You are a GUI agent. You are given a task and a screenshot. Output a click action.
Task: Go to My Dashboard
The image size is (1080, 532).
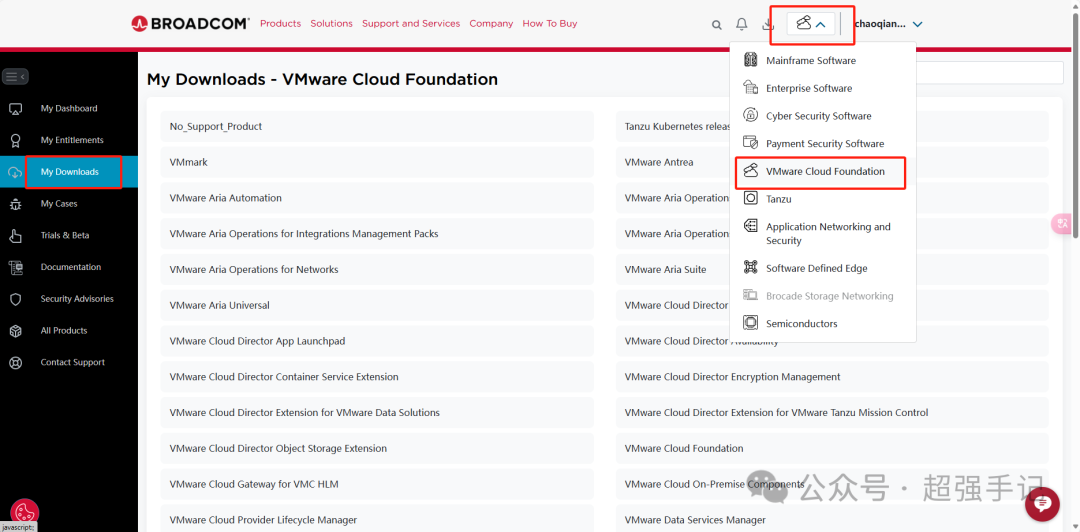pos(69,109)
